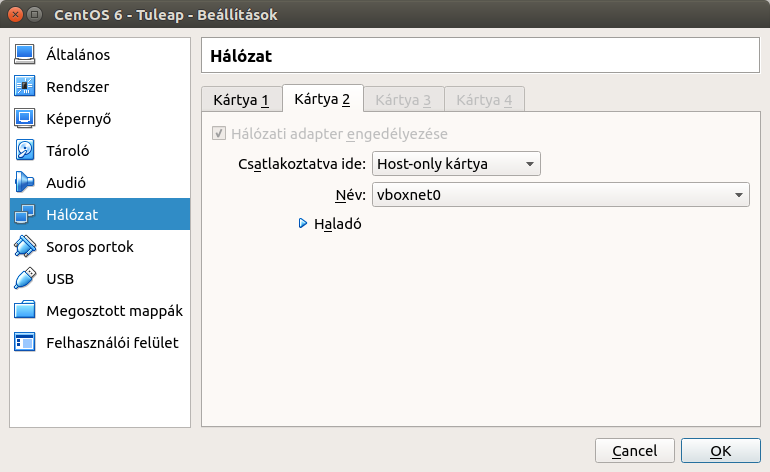Open the Megosztott mappák category
This screenshot has width=770, height=472.
tap(100, 310)
